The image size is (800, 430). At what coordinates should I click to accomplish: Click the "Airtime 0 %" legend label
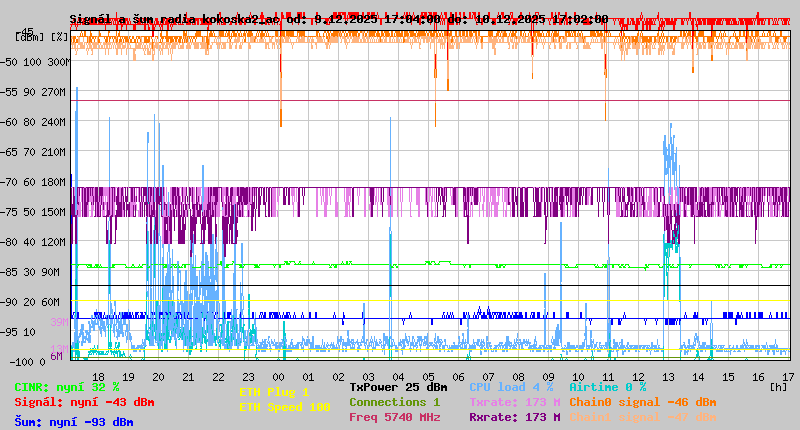point(608,388)
